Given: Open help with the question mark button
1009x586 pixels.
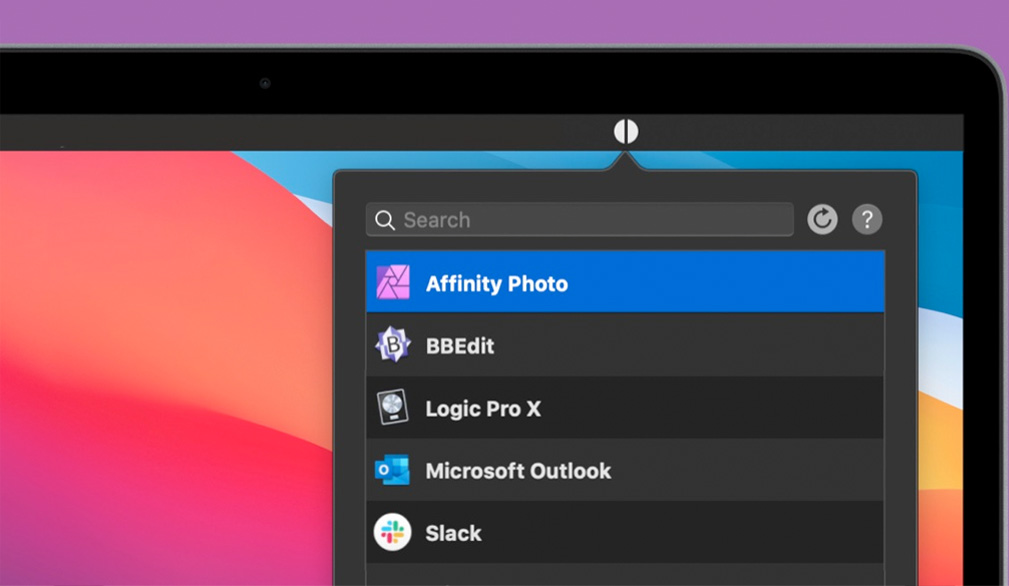Looking at the screenshot, I should (867, 219).
